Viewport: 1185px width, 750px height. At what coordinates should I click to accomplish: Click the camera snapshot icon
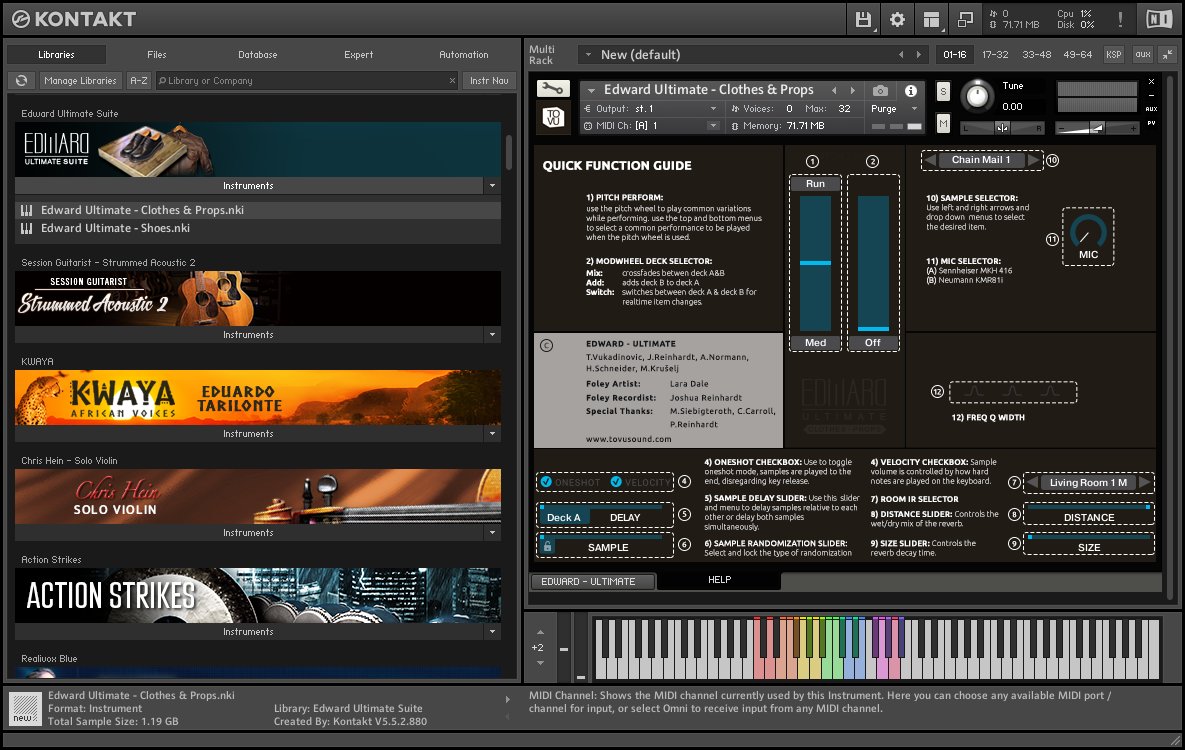(880, 90)
